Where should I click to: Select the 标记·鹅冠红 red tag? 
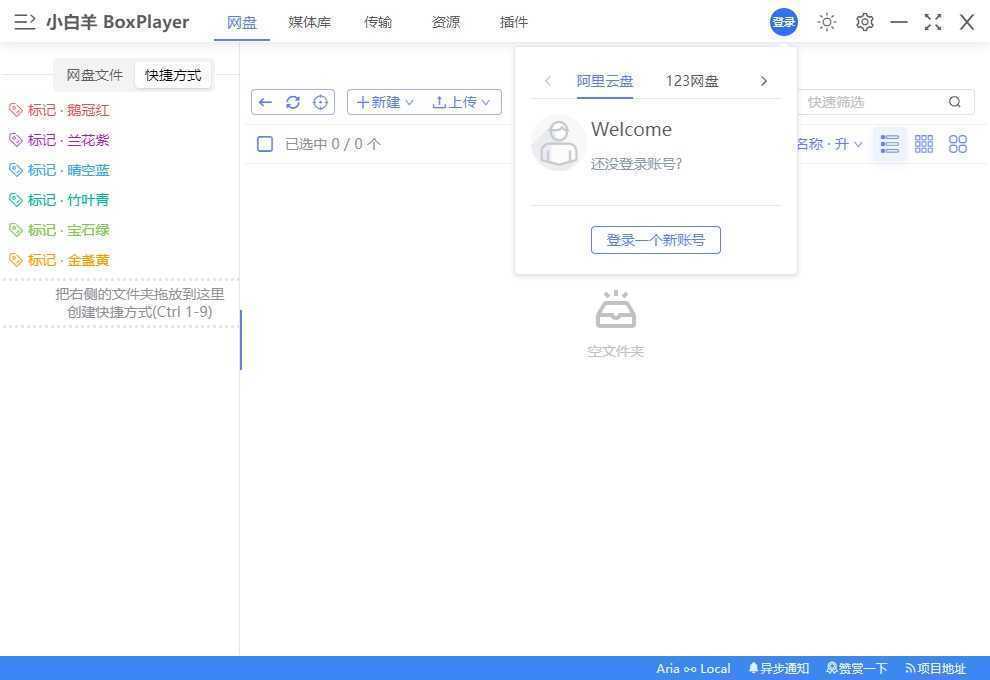click(62, 110)
